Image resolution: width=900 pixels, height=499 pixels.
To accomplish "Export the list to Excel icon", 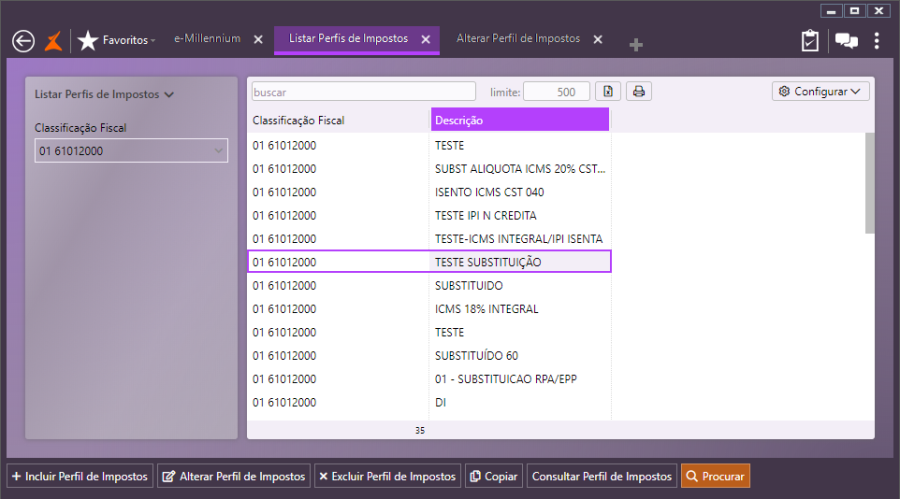I will pos(608,91).
